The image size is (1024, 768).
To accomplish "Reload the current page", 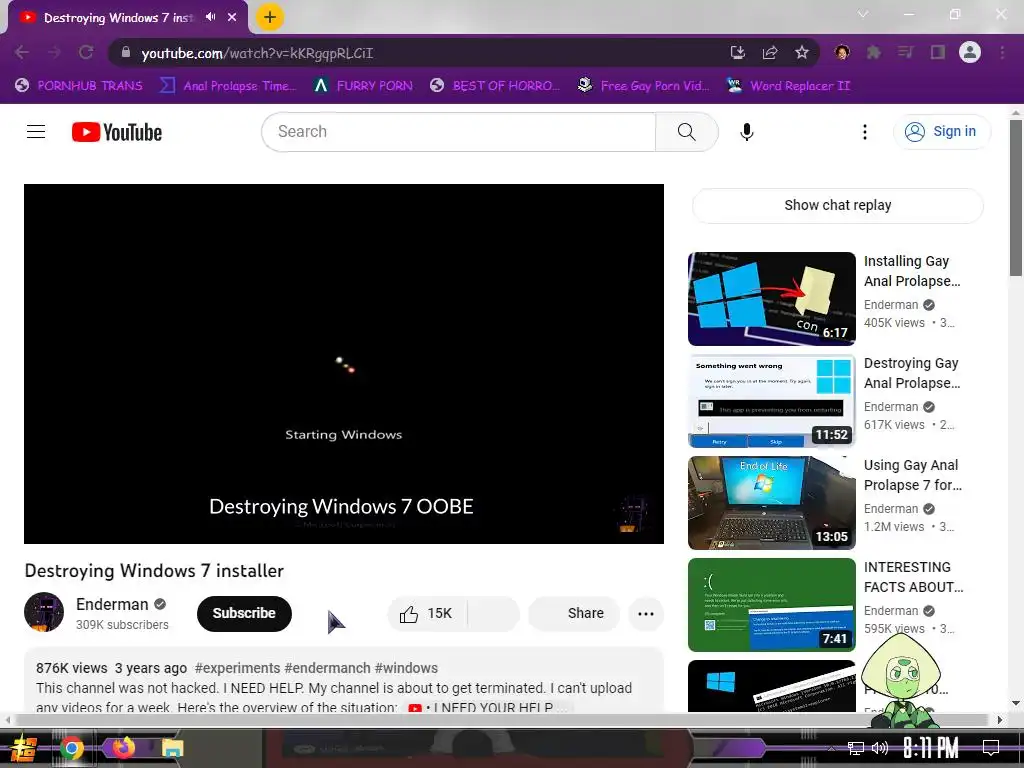I will tap(86, 52).
